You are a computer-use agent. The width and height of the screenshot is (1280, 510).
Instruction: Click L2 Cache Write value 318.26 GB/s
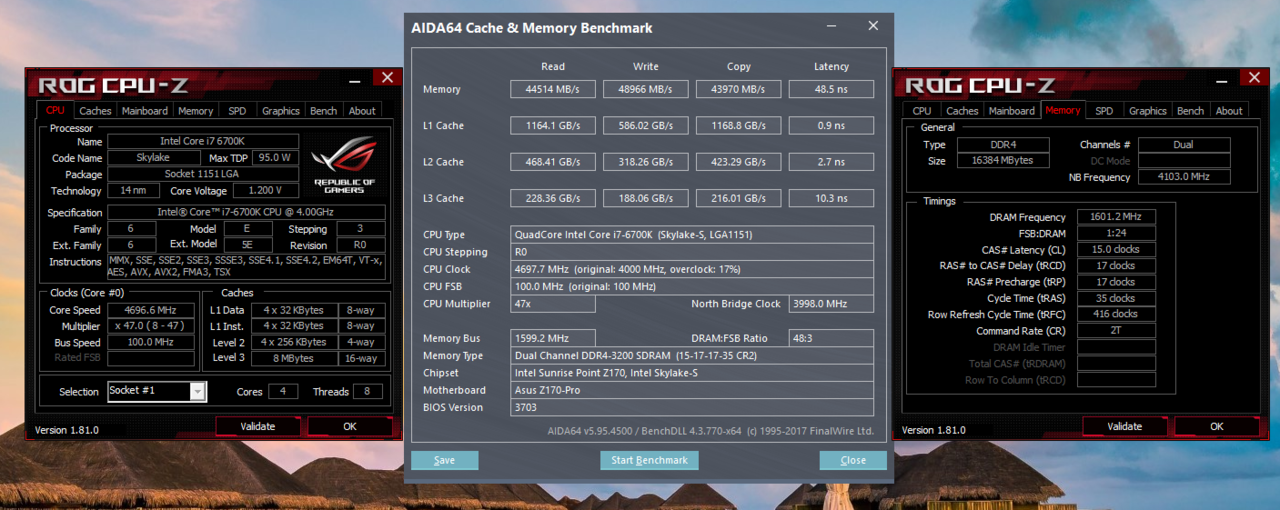(646, 162)
